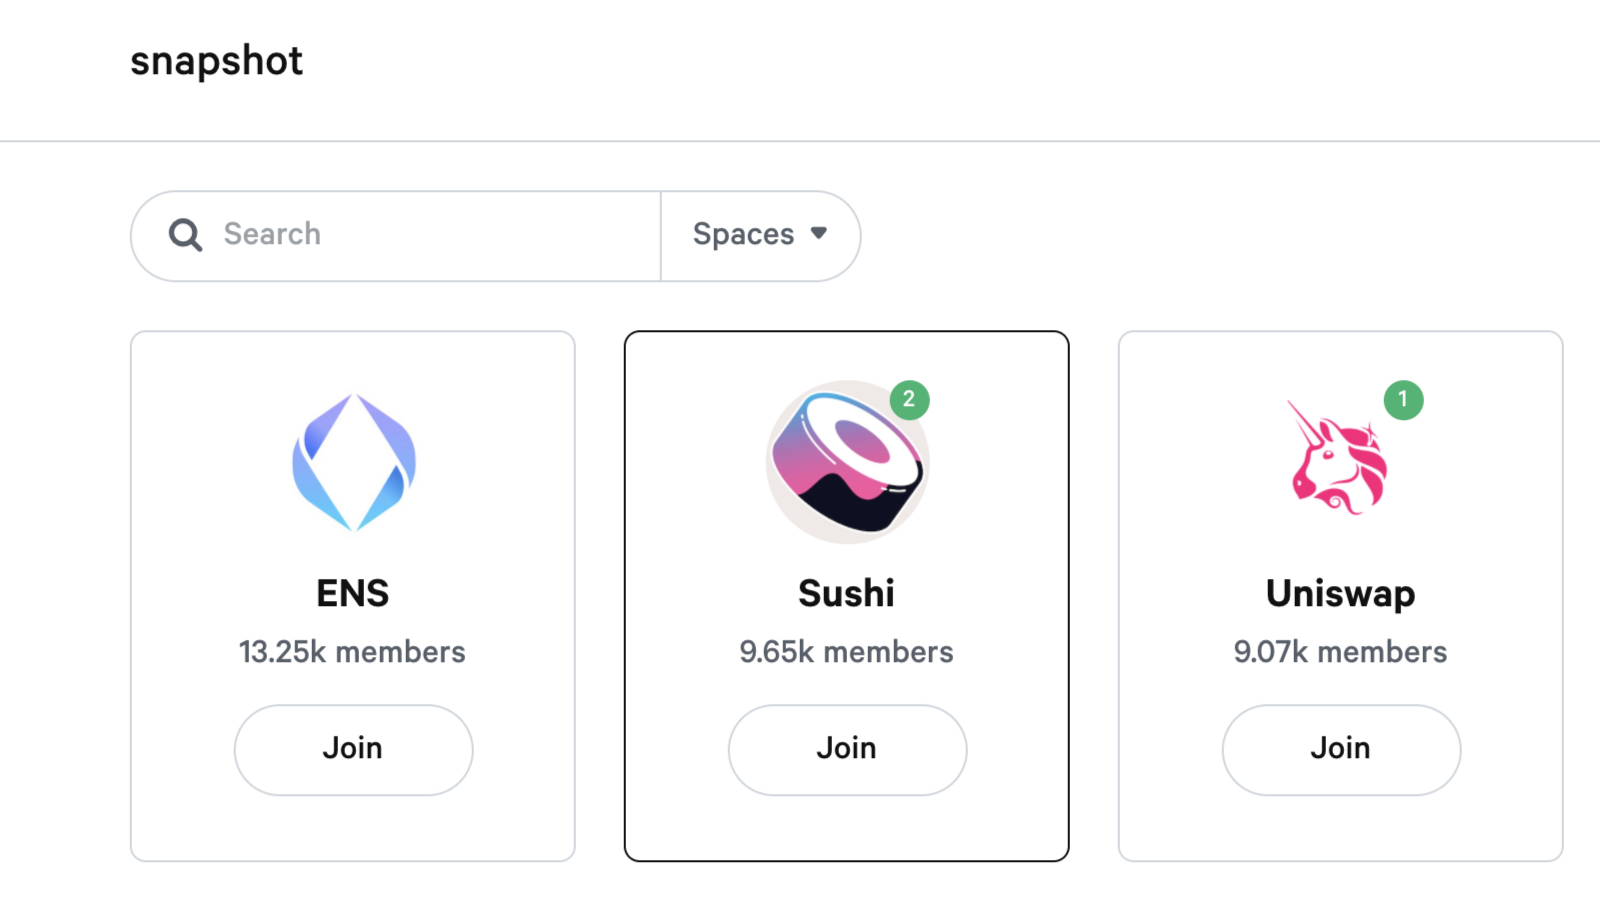Open the Sushi space title
The width and height of the screenshot is (1600, 900).
tap(846, 593)
